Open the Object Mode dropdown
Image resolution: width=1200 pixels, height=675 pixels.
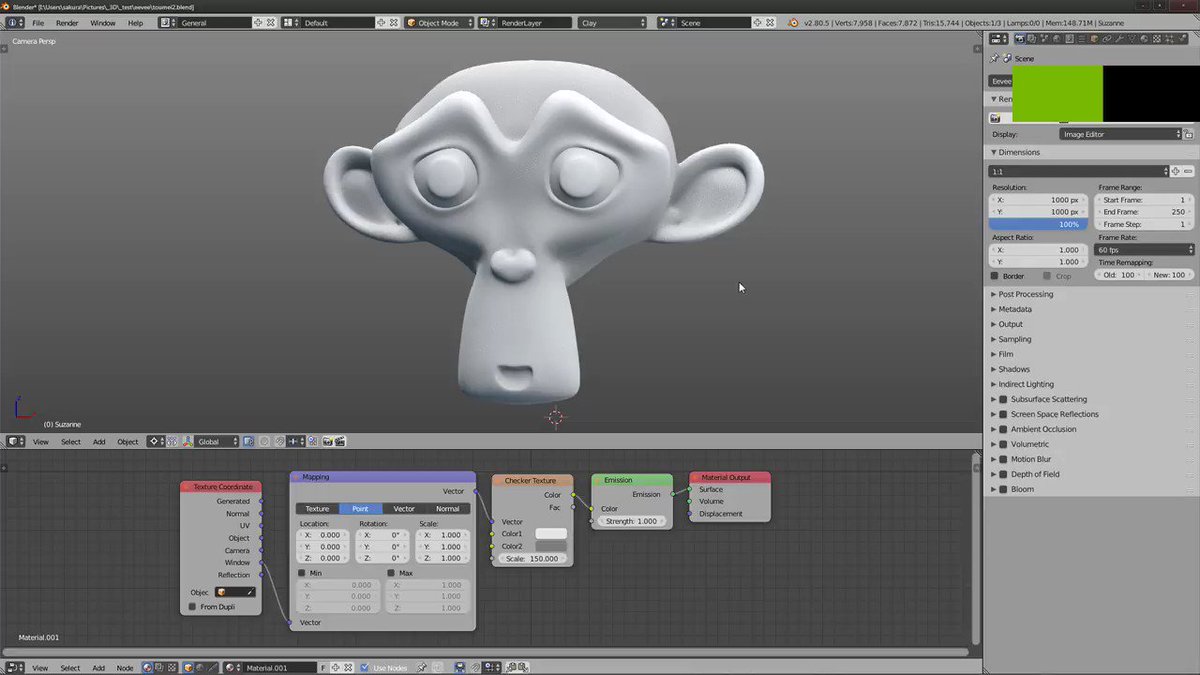438,22
